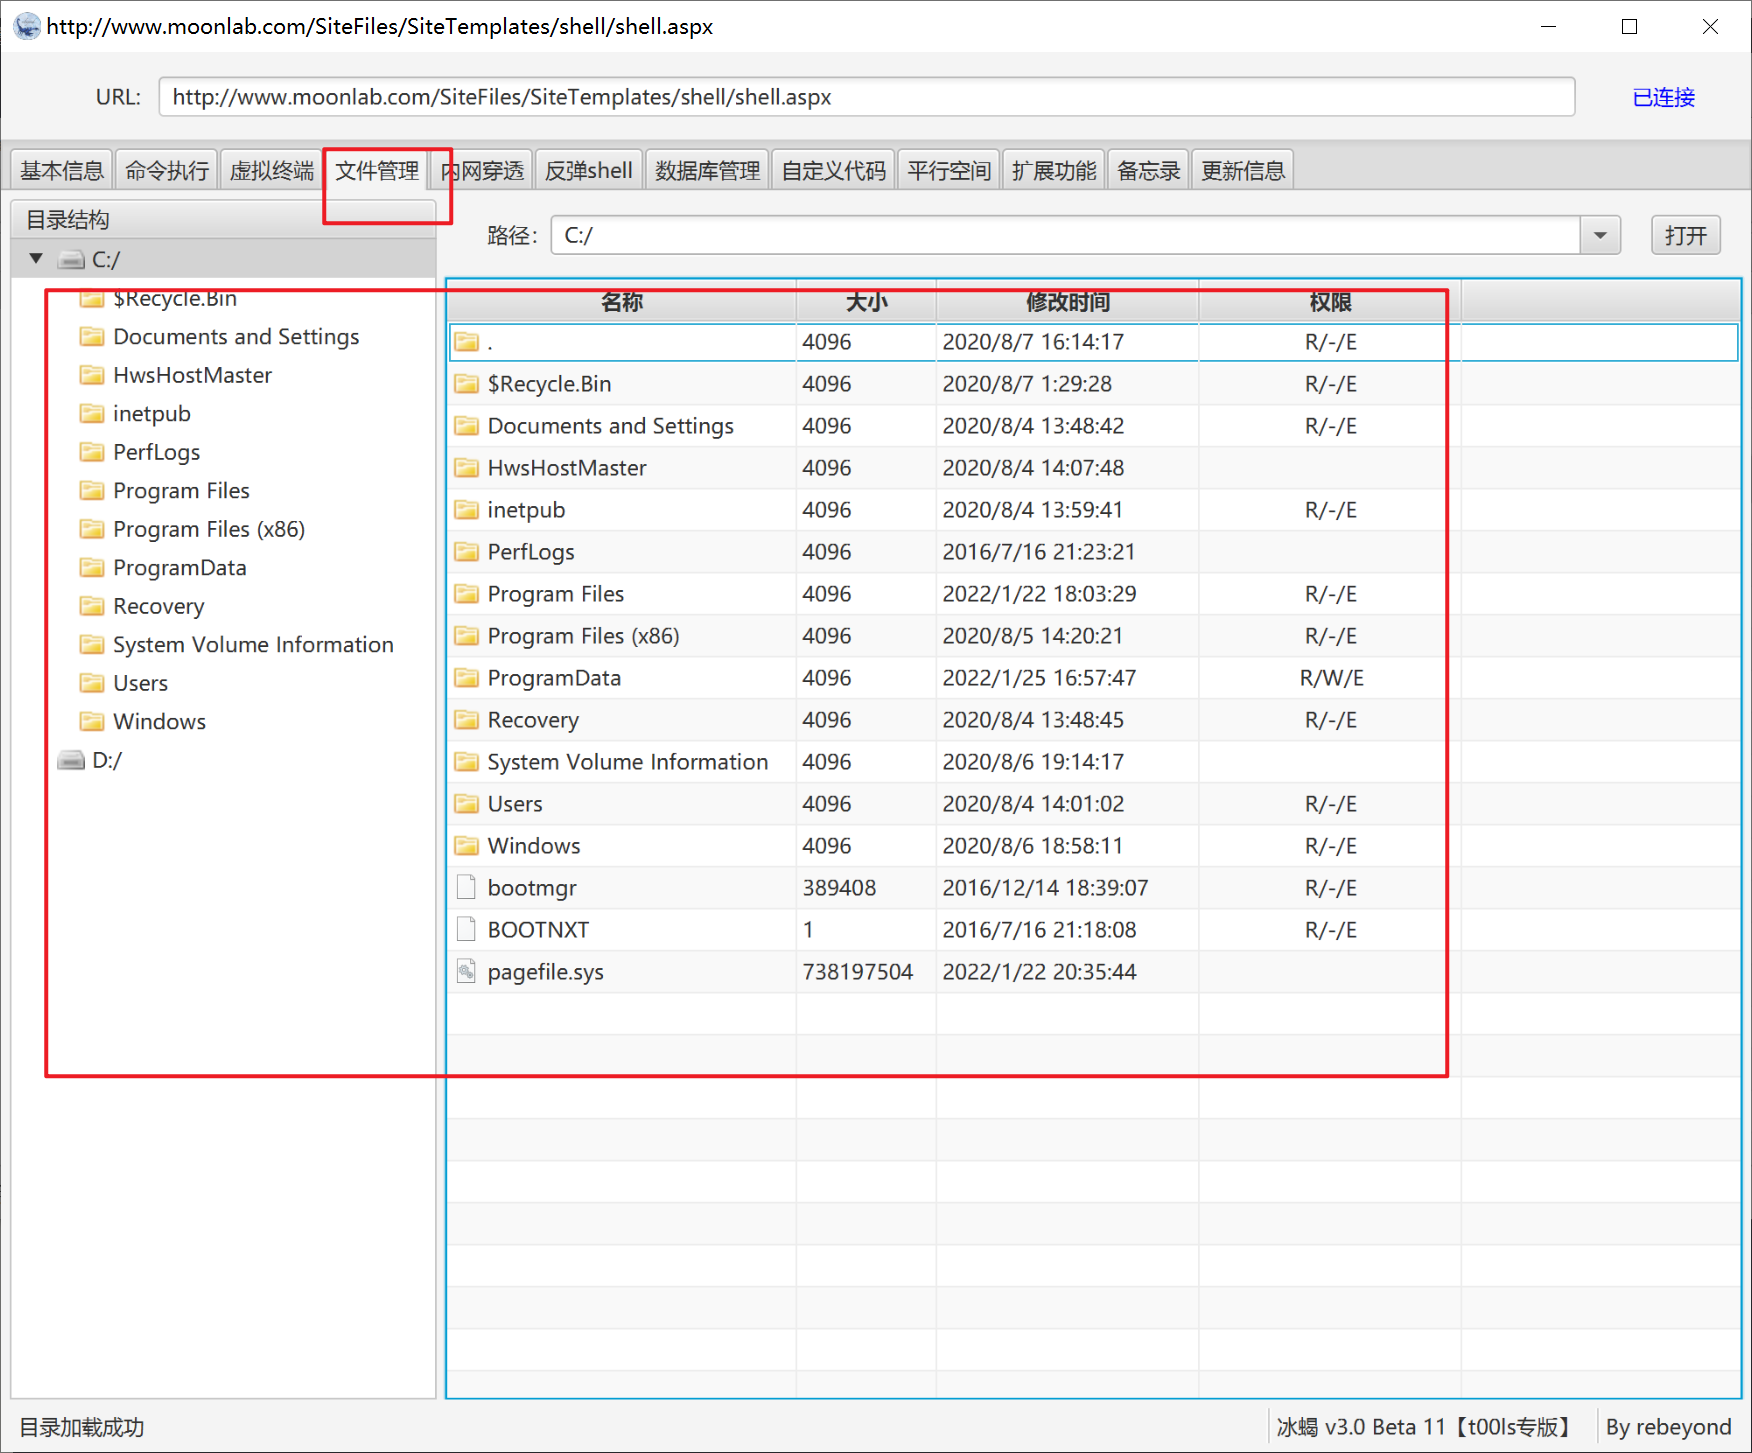Screen dimensions: 1752x1453
Task: Click the Users folder icon in directory tree
Action: (x=92, y=683)
